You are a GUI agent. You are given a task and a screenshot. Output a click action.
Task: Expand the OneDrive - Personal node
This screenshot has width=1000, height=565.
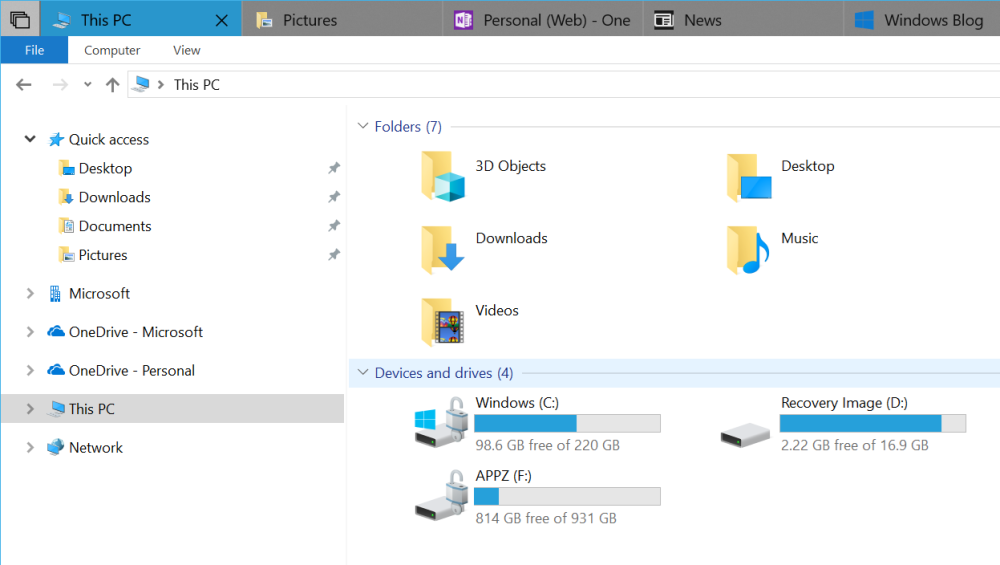[x=30, y=371]
